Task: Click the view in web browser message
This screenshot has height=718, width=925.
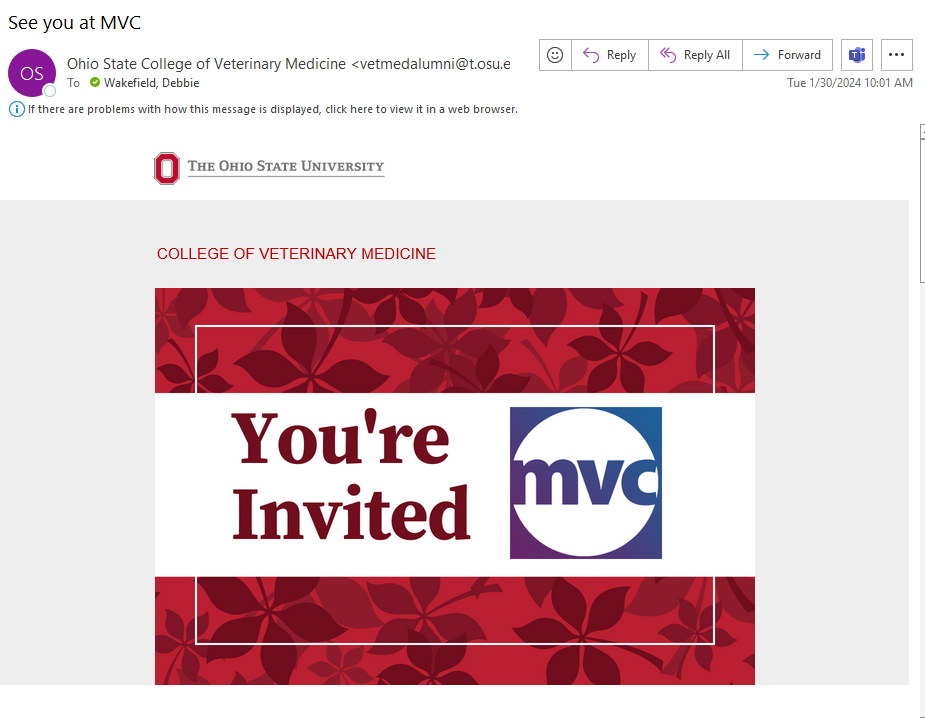Action: click(x=272, y=109)
